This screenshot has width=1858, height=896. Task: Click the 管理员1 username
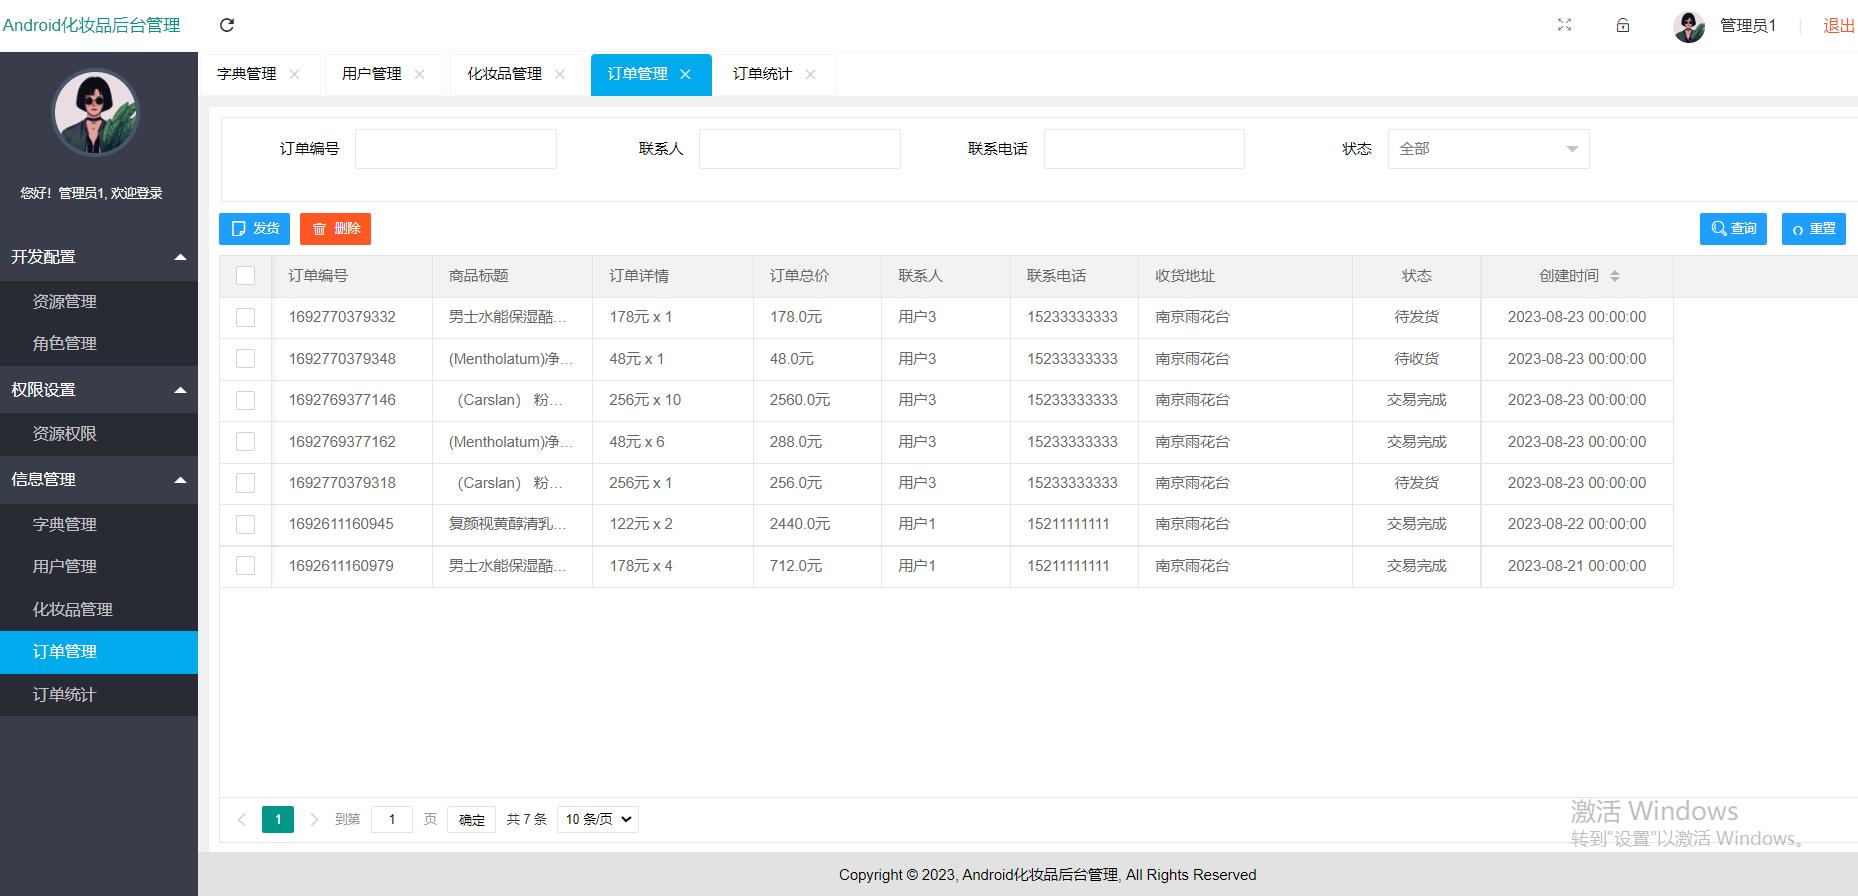point(1748,26)
